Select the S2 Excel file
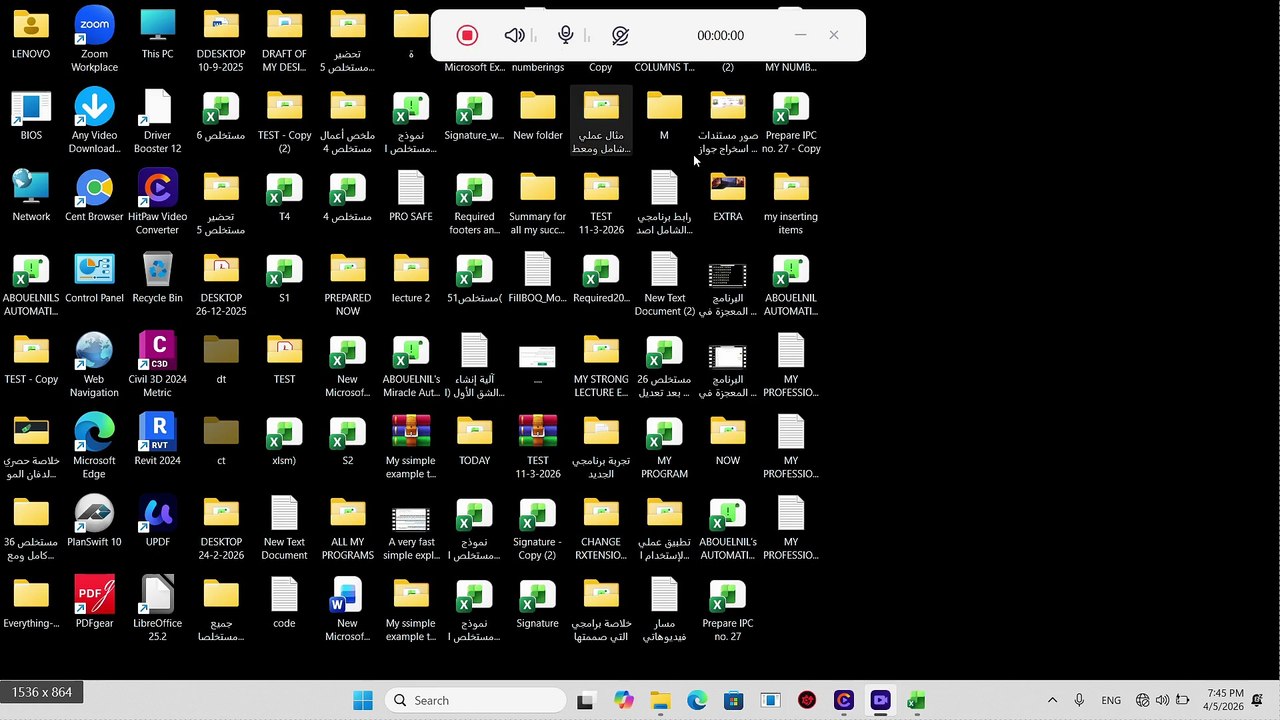Image resolution: width=1280 pixels, height=720 pixels. click(348, 440)
